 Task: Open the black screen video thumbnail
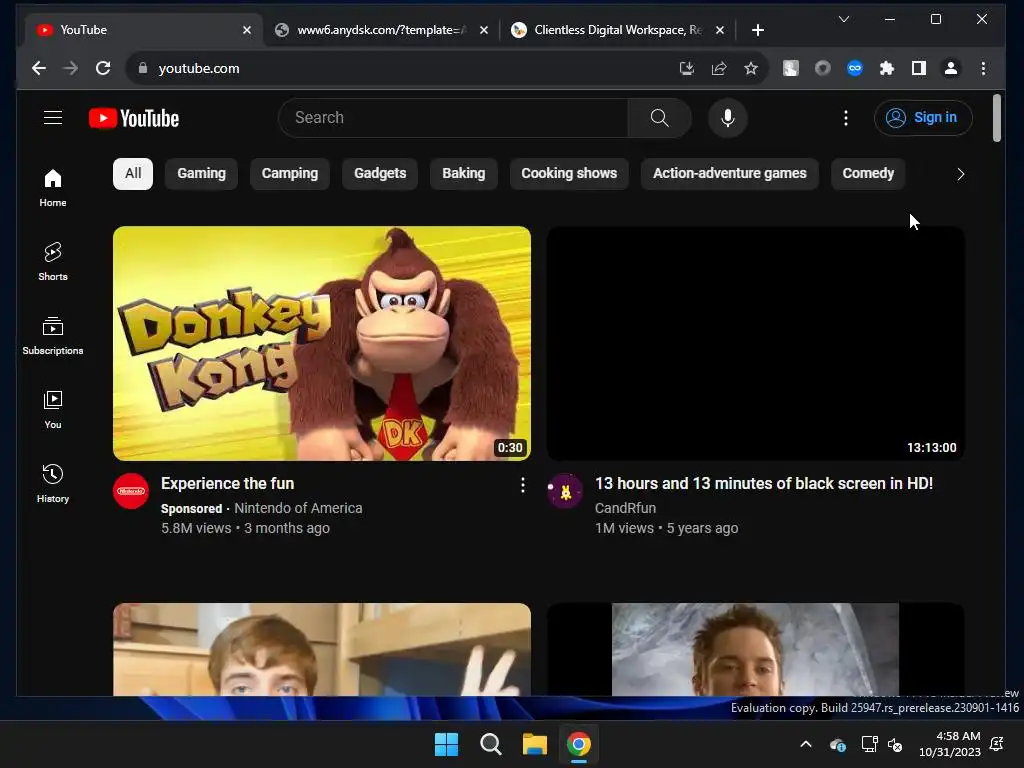[756, 344]
